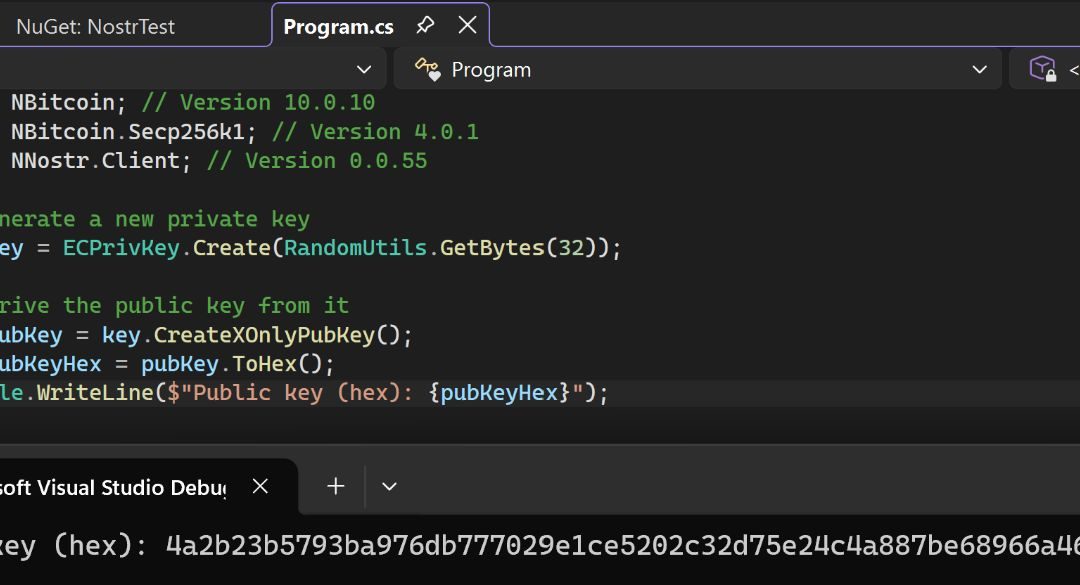
Task: Toggle the pin on Program.cs tab
Action: click(x=425, y=26)
